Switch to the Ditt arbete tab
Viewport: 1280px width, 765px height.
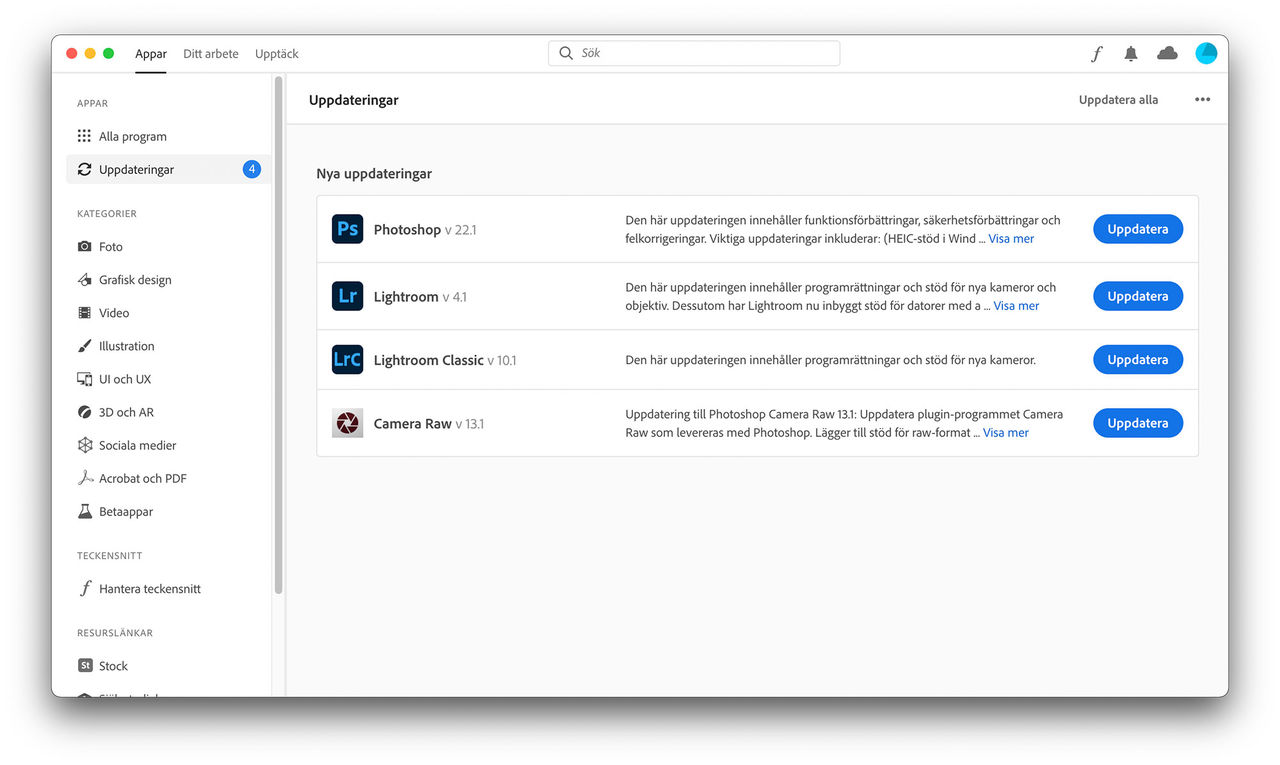click(x=211, y=54)
